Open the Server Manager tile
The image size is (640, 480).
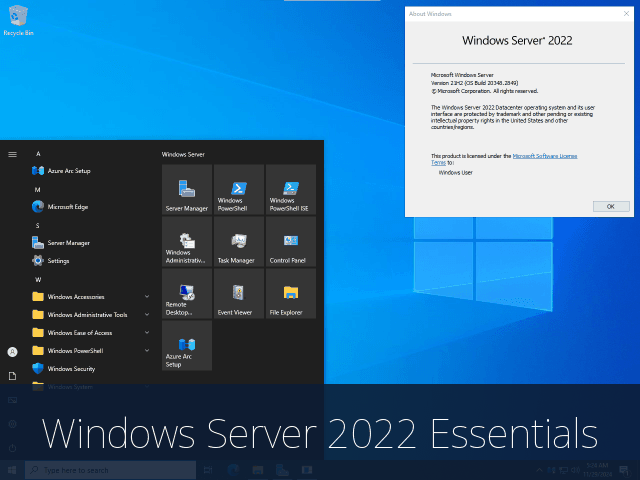pyautogui.click(x=187, y=189)
